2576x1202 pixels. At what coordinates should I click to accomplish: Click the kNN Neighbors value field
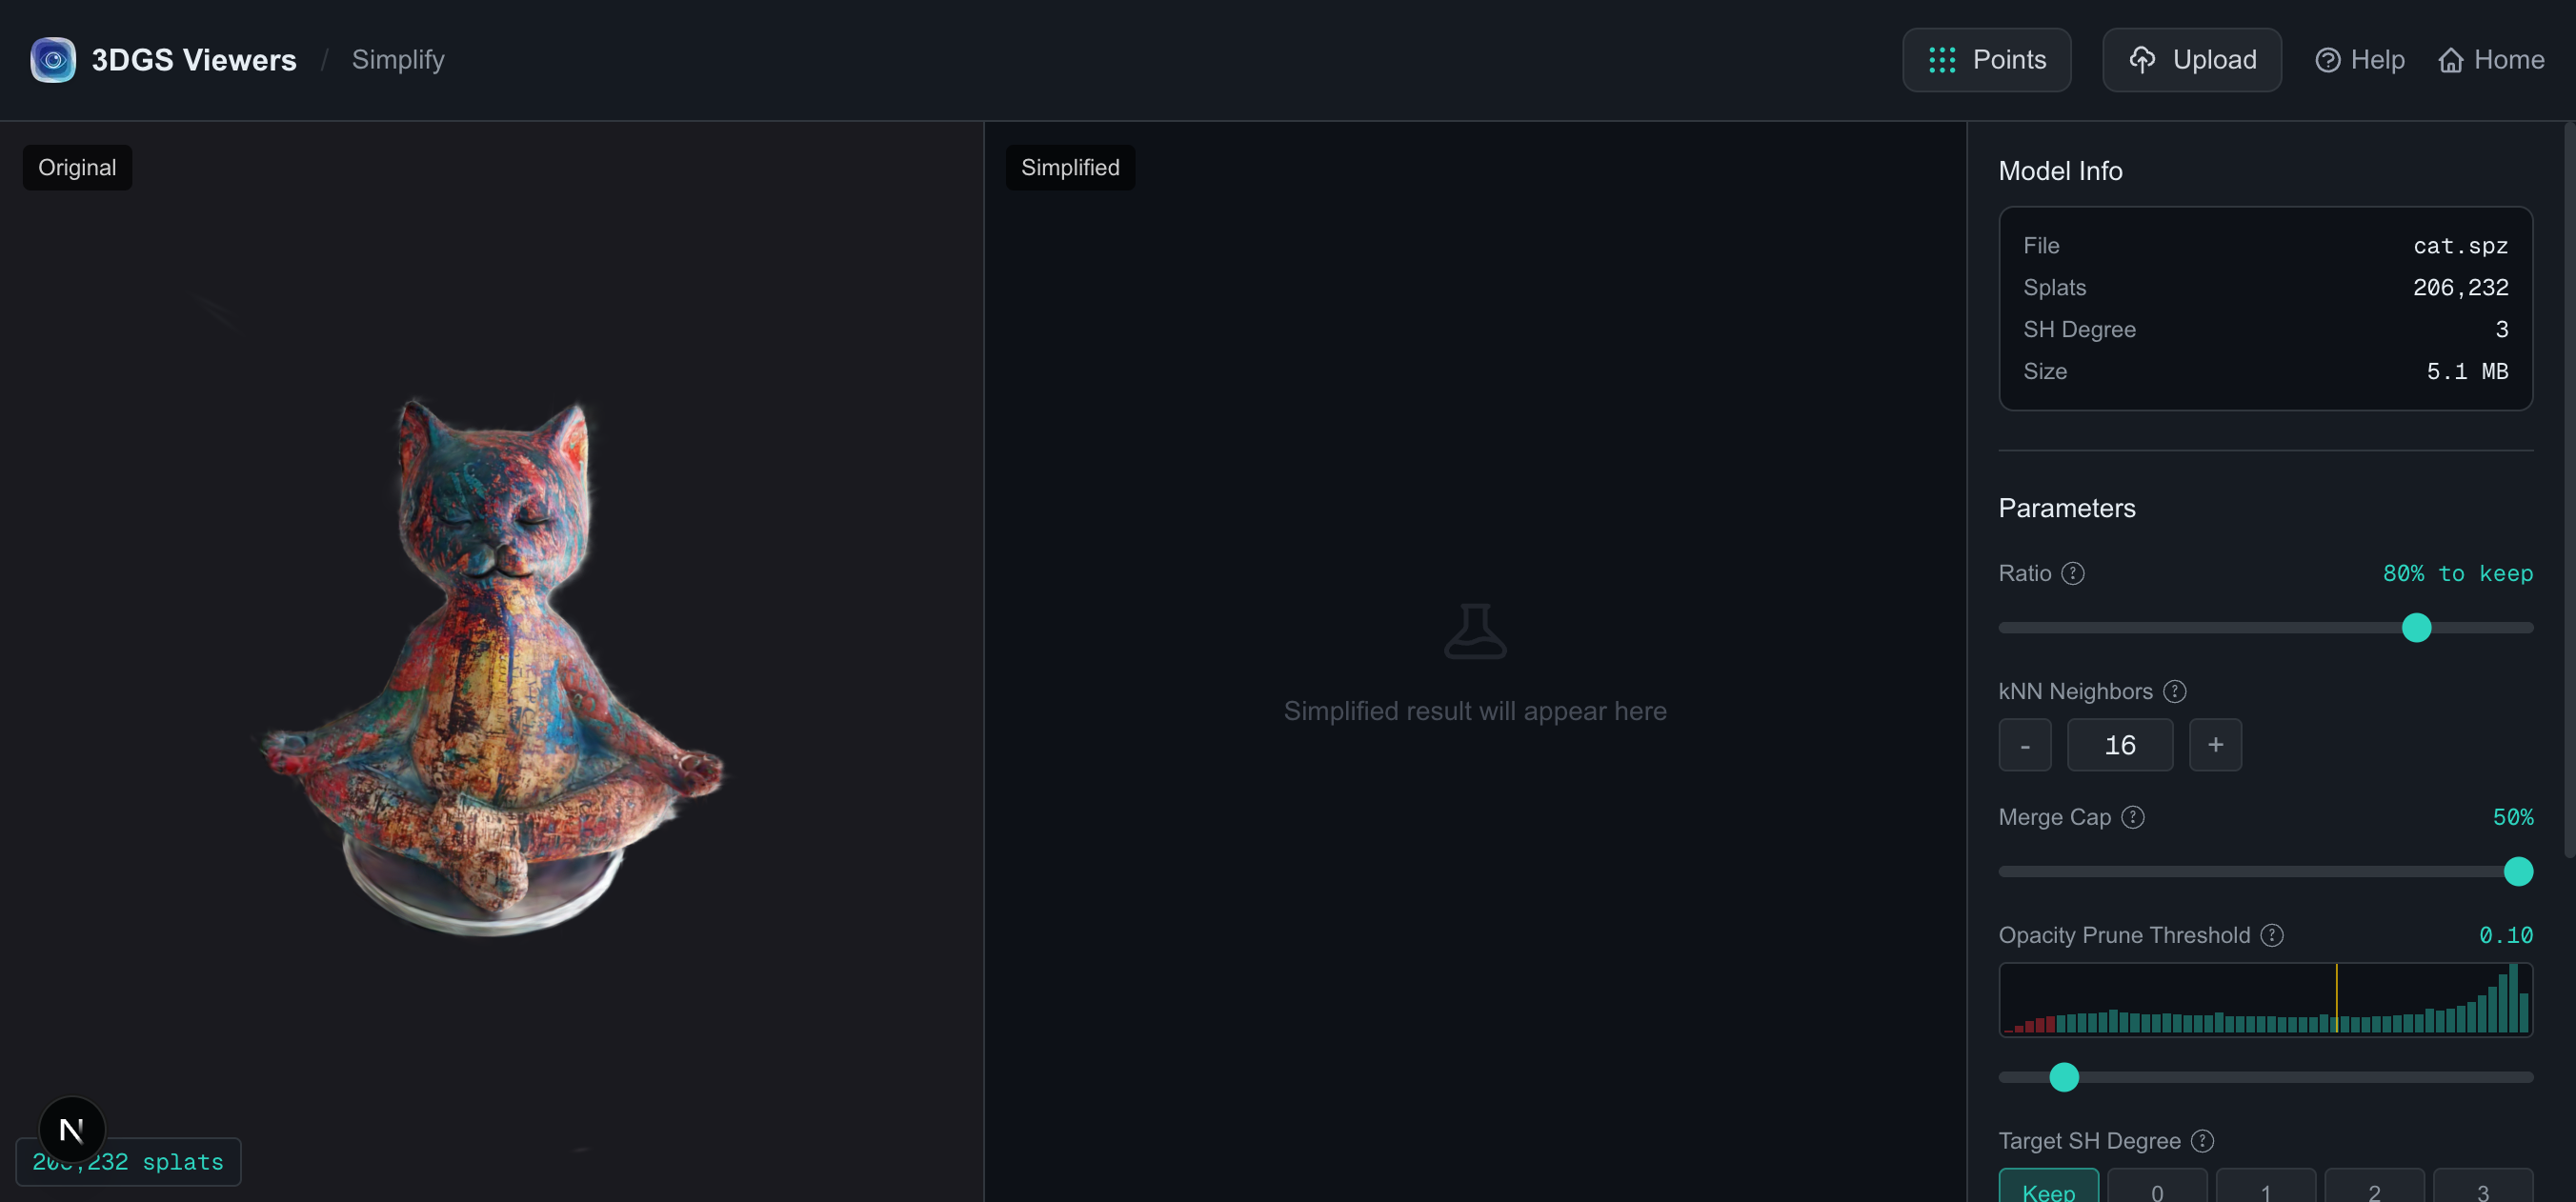(x=2120, y=745)
